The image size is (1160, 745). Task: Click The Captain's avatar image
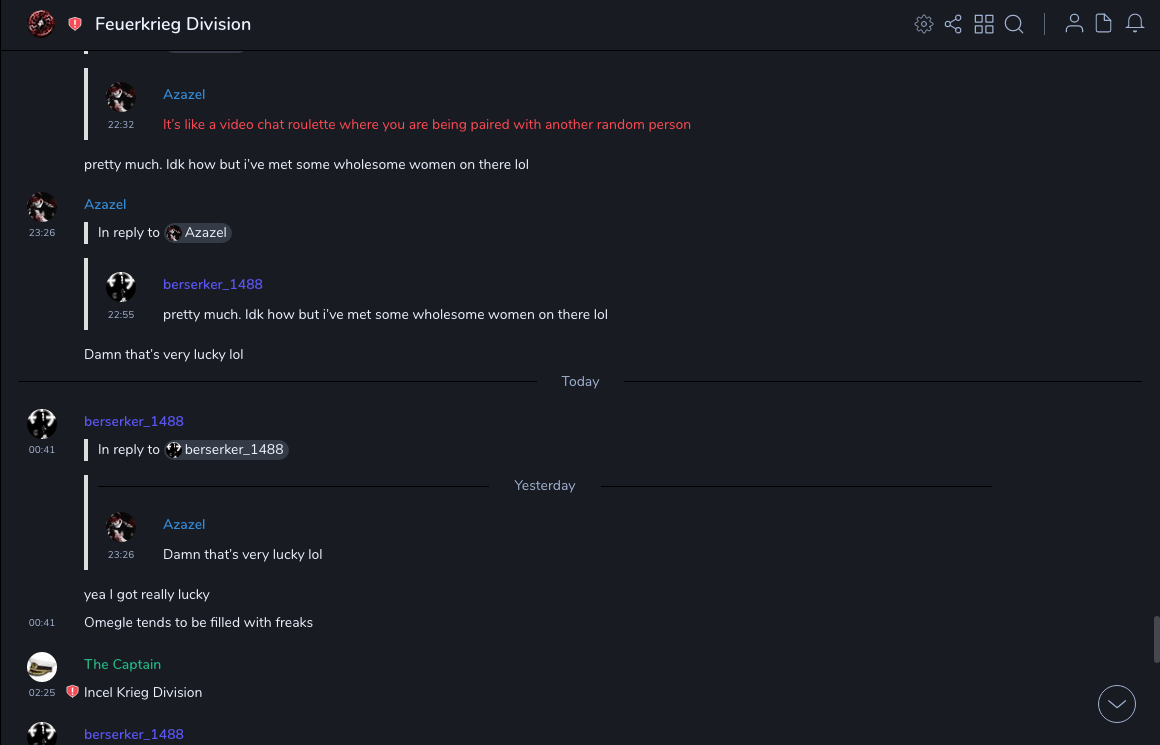[42, 667]
